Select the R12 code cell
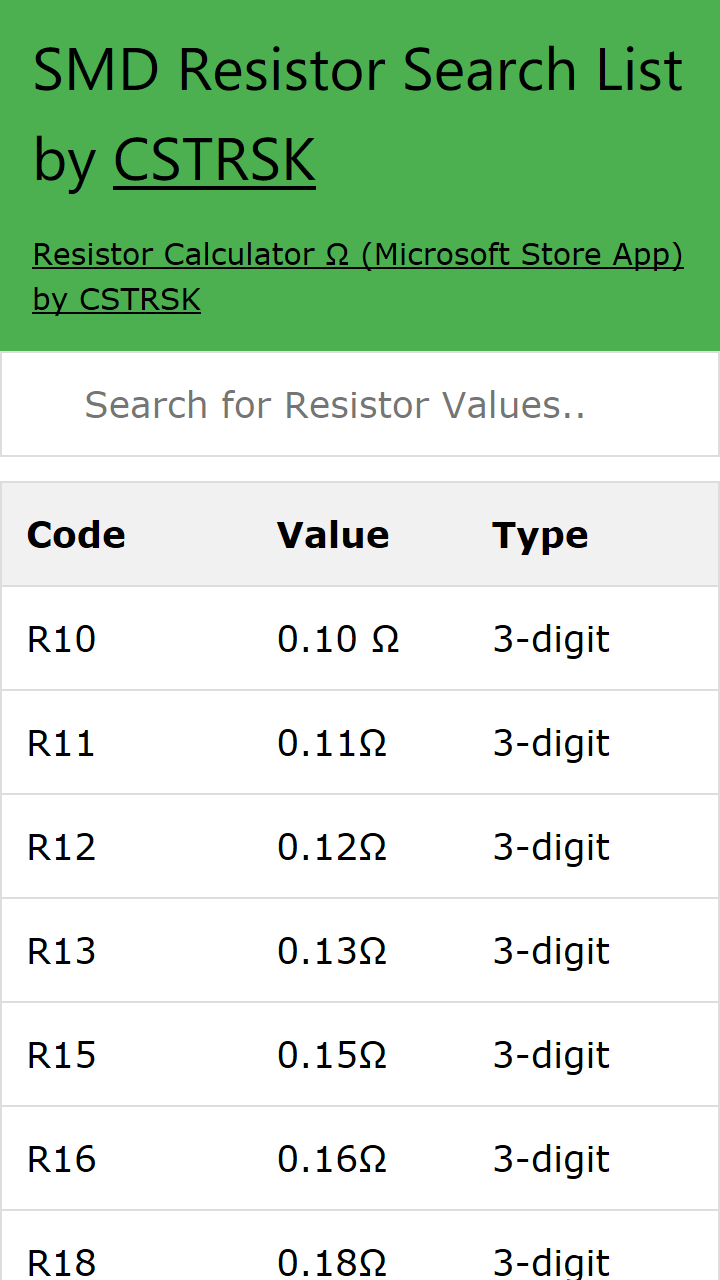720x1280 pixels. (62, 847)
